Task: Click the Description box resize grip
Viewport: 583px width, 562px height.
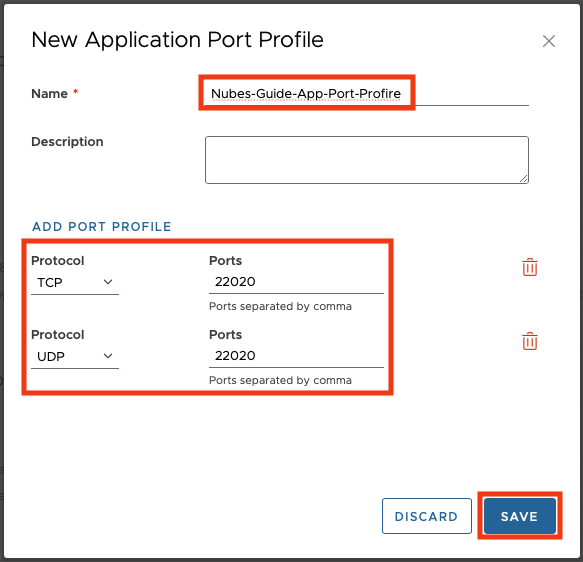Action: pyautogui.click(x=524, y=179)
